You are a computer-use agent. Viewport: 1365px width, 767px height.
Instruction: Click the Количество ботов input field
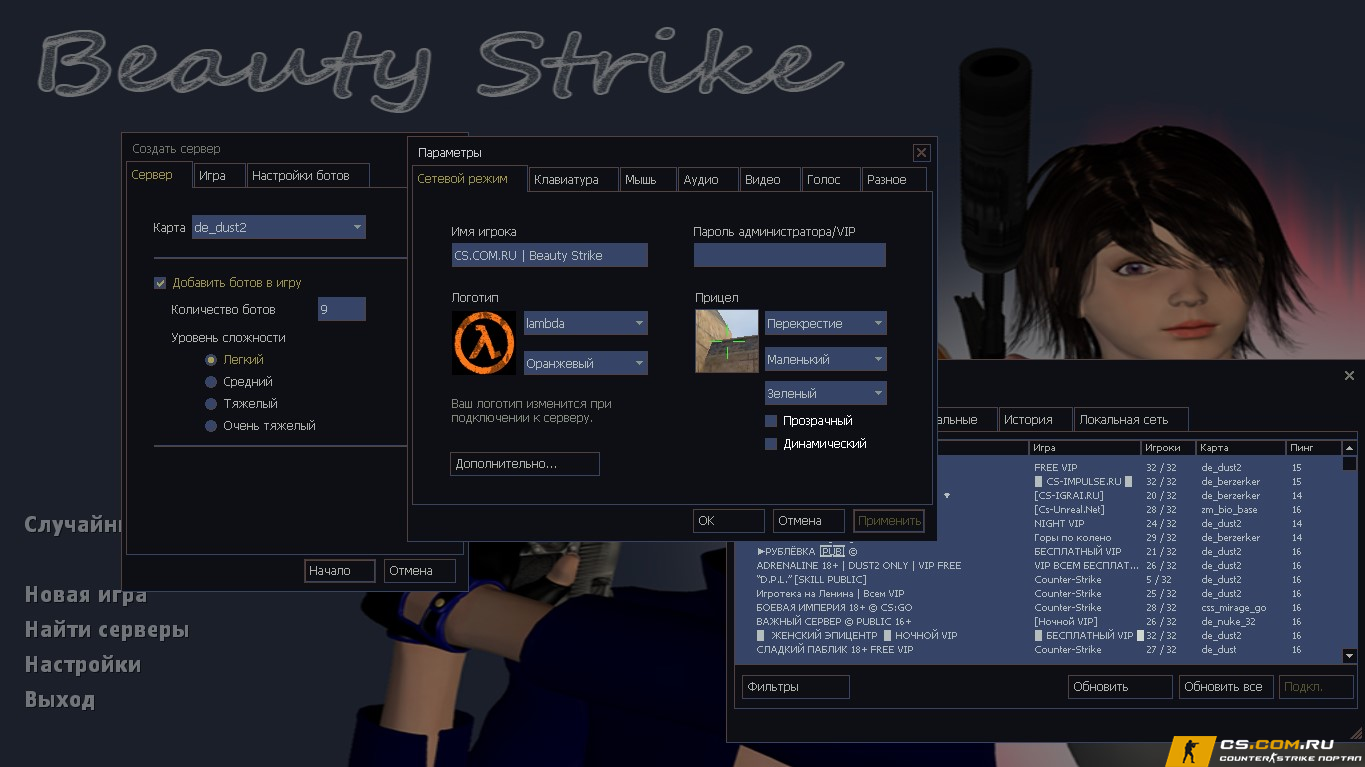click(x=342, y=309)
